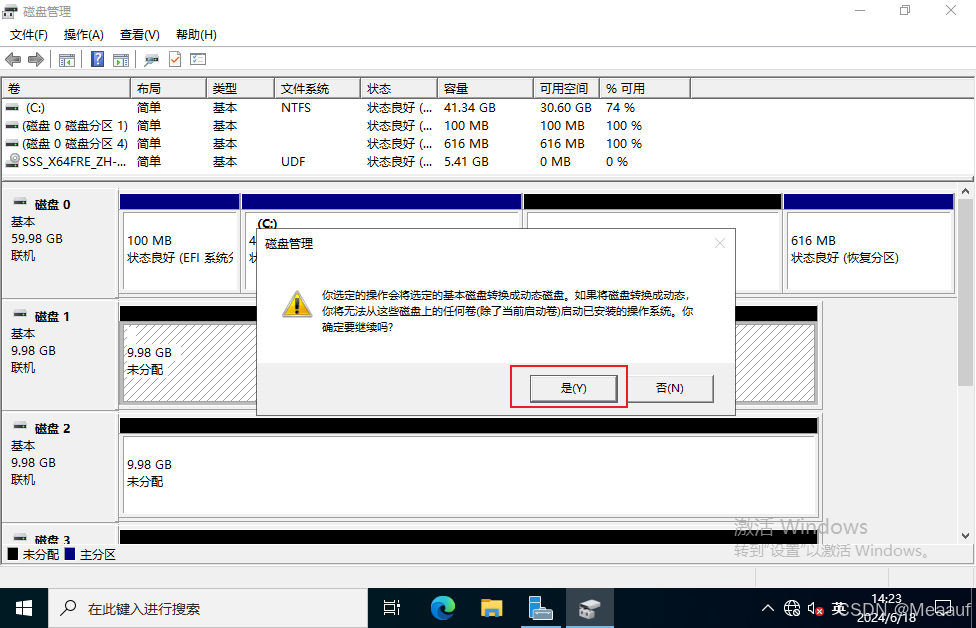
Task: Open the 帮助(H) menu
Action: point(196,35)
